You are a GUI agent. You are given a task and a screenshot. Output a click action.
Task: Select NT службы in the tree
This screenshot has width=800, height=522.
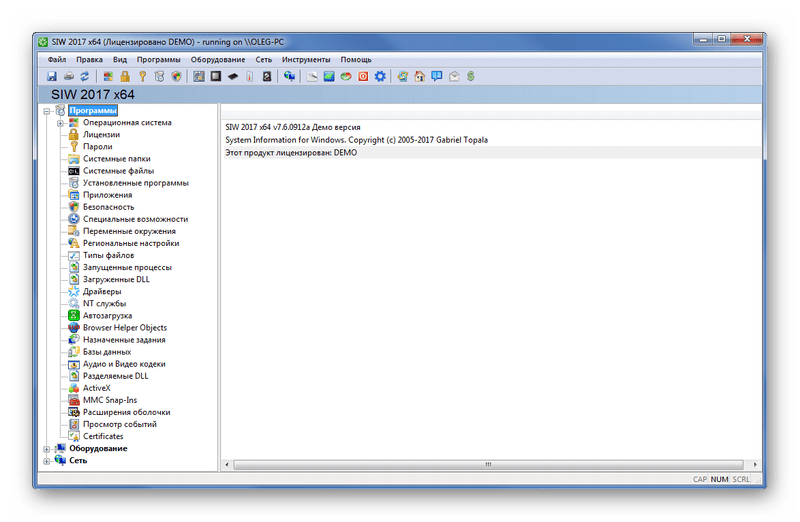tap(105, 304)
